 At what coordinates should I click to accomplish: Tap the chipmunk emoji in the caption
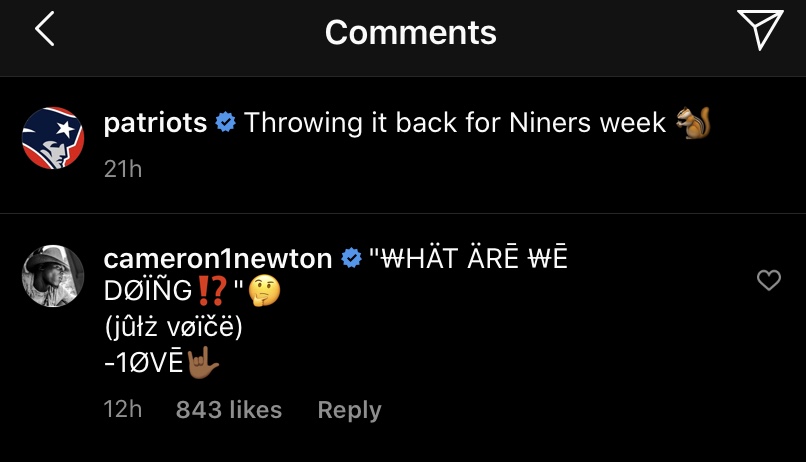coord(692,123)
